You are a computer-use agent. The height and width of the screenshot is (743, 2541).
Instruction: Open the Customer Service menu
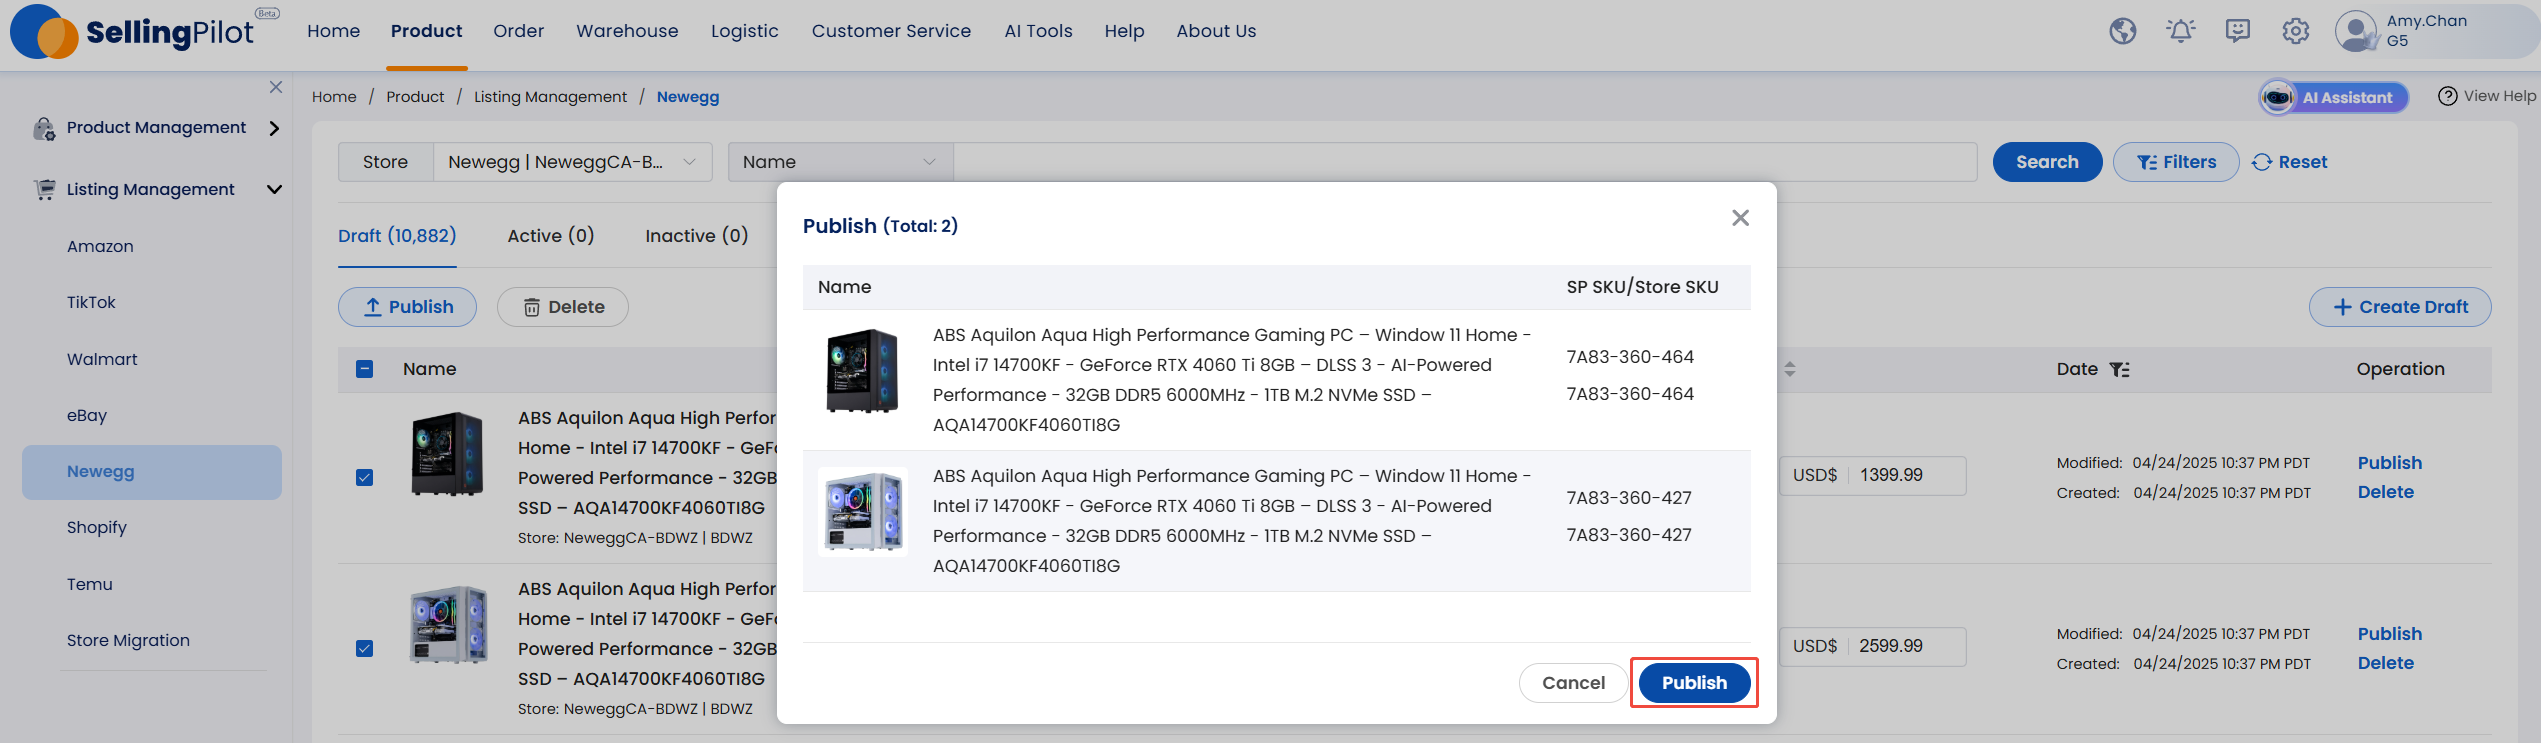pos(891,31)
